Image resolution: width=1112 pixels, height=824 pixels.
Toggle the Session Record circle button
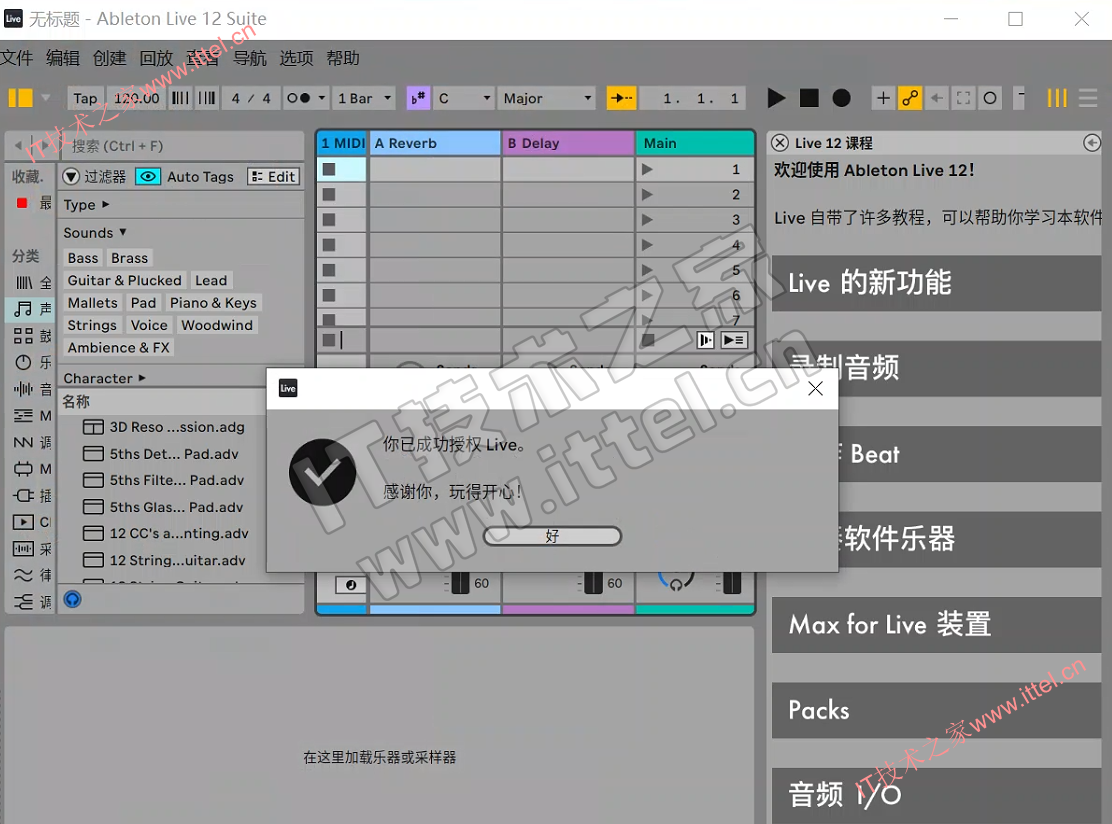[x=990, y=98]
